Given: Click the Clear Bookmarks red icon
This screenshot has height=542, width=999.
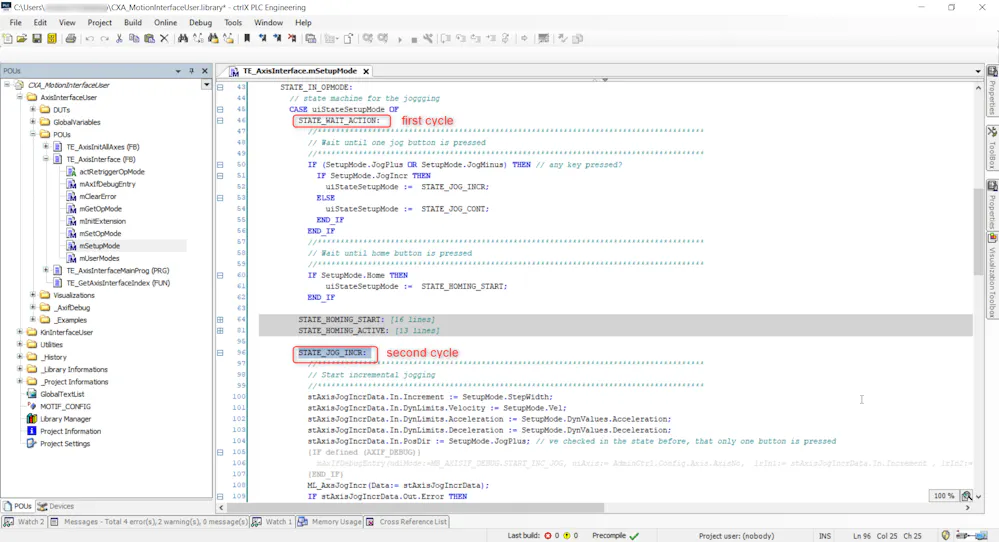Looking at the screenshot, I should coord(292,39).
